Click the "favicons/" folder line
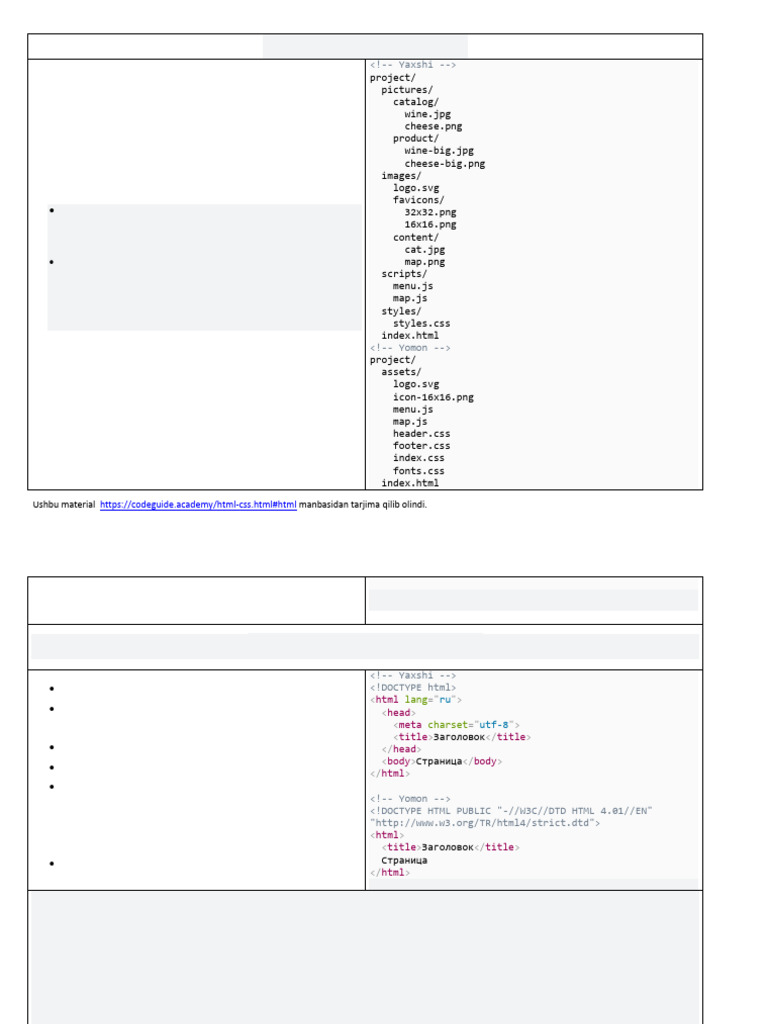Viewport: 768px width, 1024px height. [419, 200]
